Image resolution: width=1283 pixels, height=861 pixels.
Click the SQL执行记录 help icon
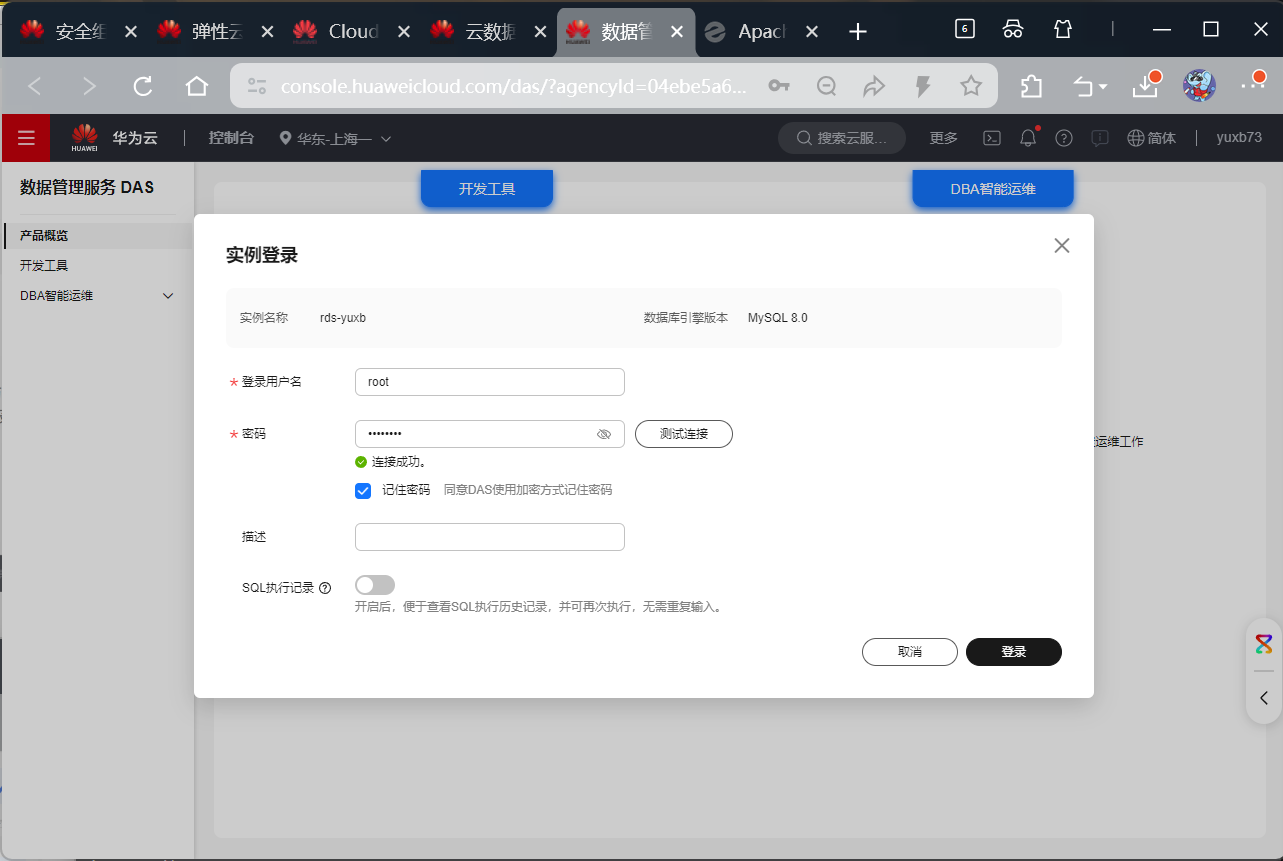pos(325,588)
